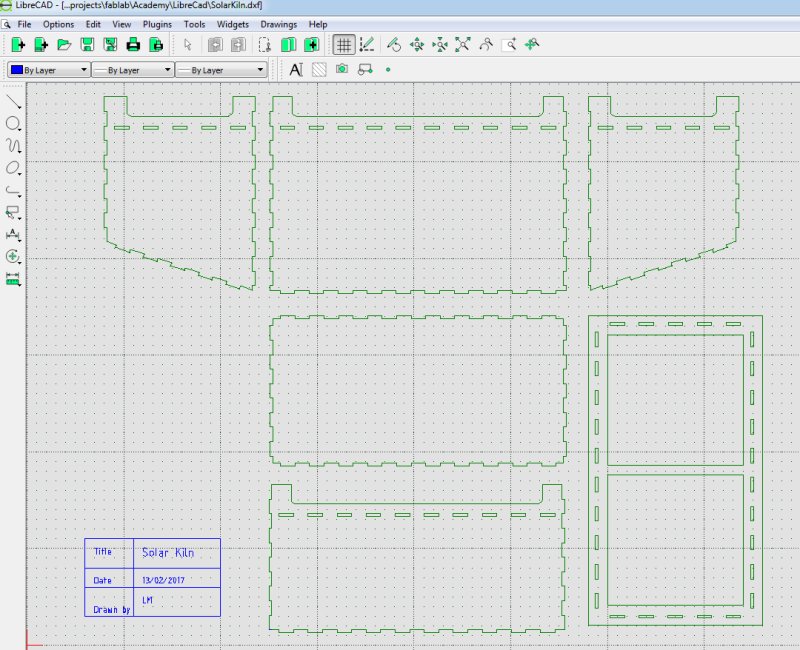Select the pointer arrow tool
This screenshot has width=800, height=650.
coord(188,45)
